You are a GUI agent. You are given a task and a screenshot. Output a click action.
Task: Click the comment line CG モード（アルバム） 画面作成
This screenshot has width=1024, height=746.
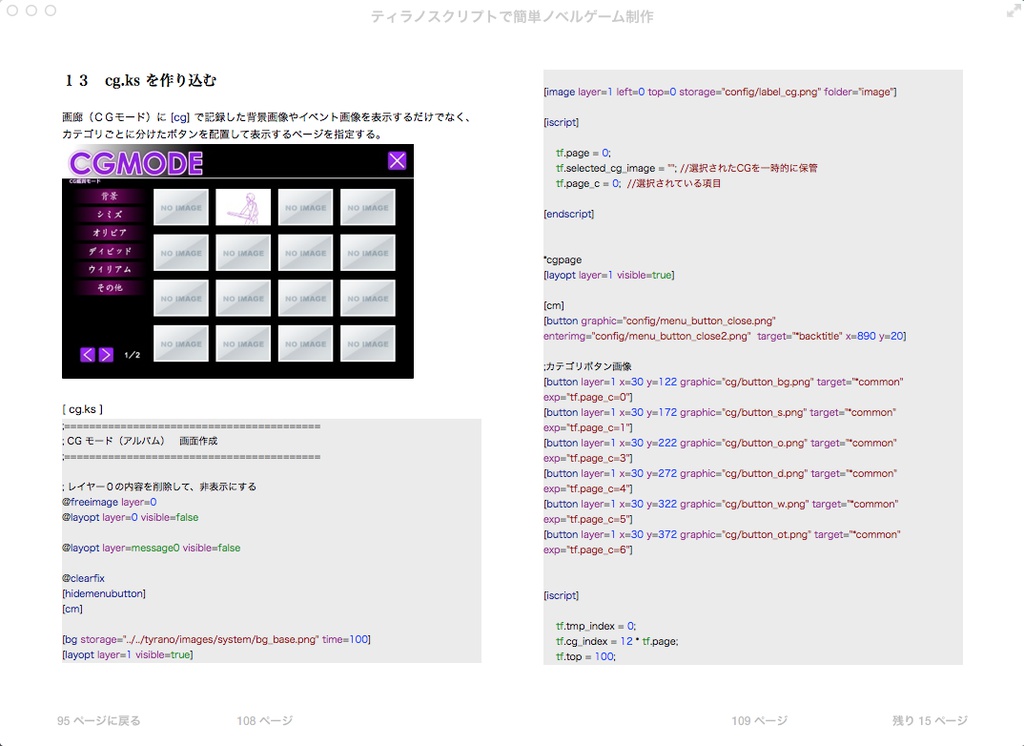(x=140, y=441)
